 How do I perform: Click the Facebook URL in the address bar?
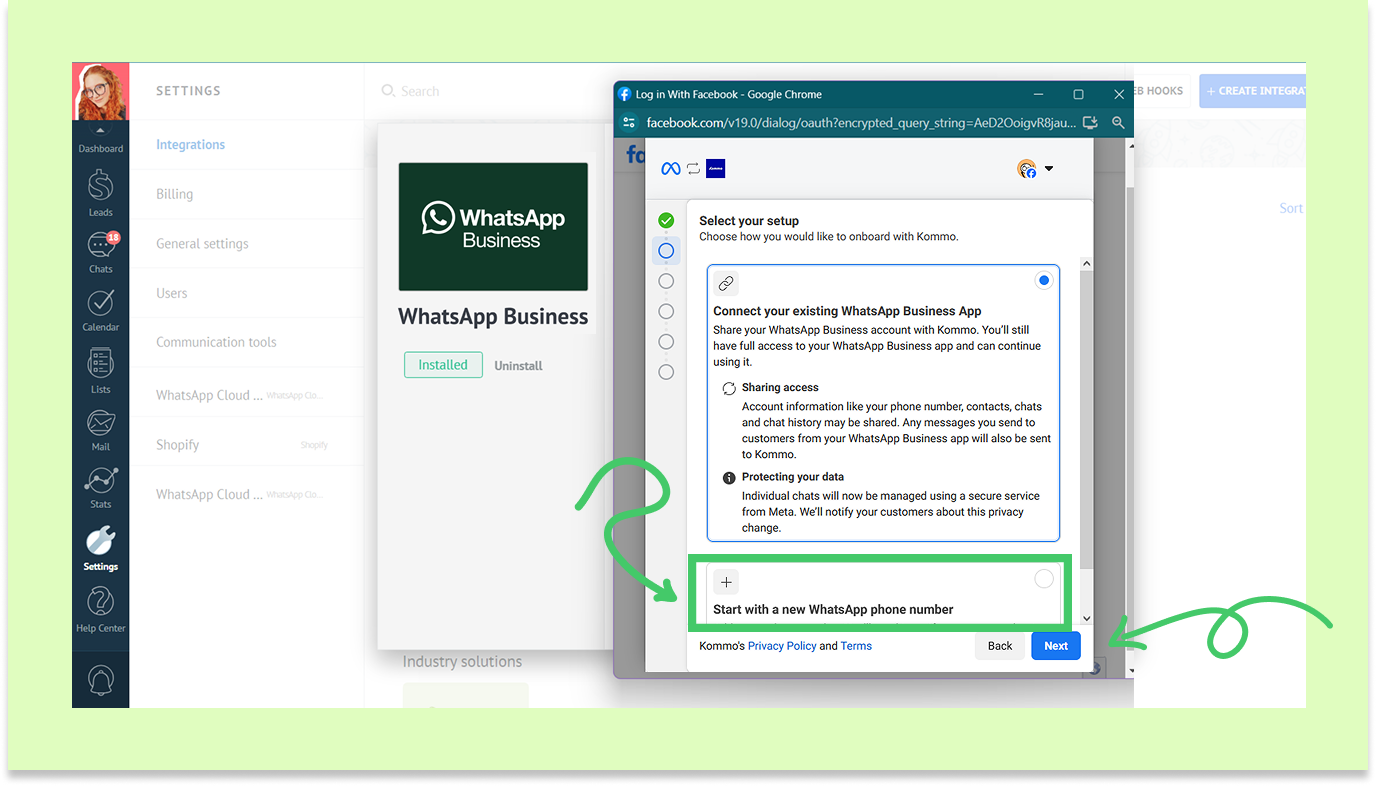pos(861,123)
